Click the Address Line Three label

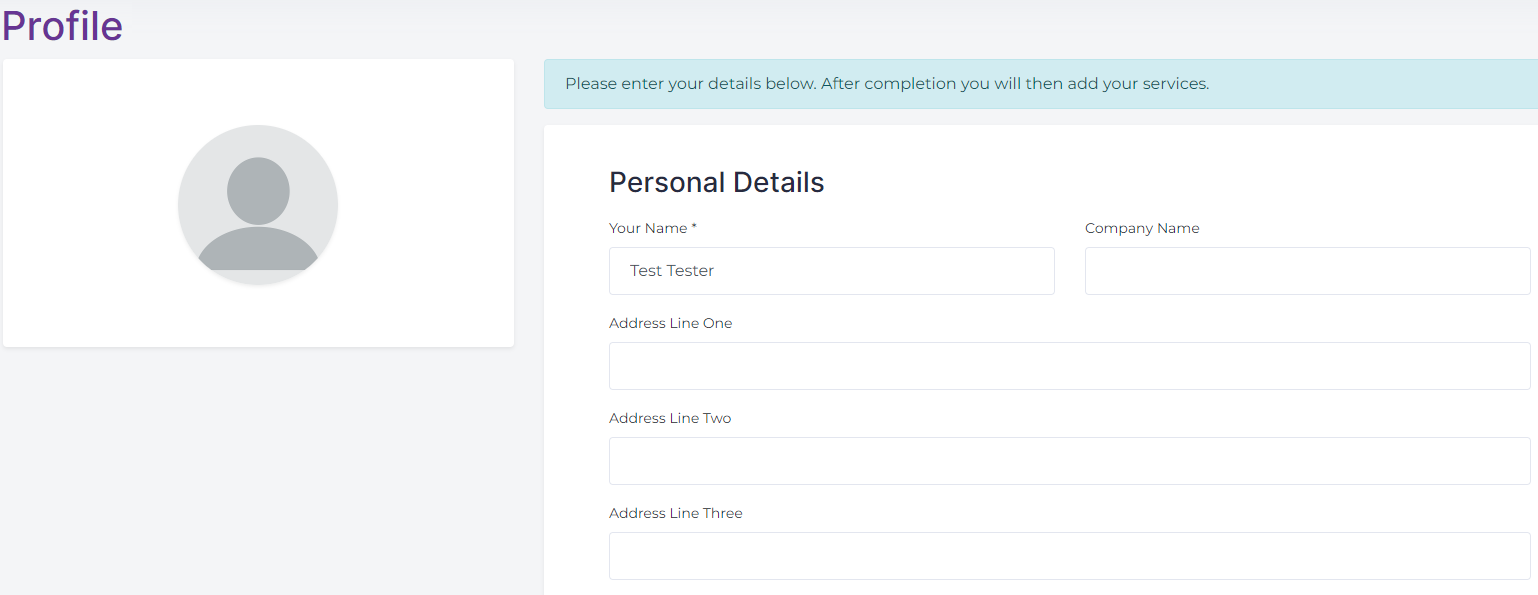coord(676,513)
